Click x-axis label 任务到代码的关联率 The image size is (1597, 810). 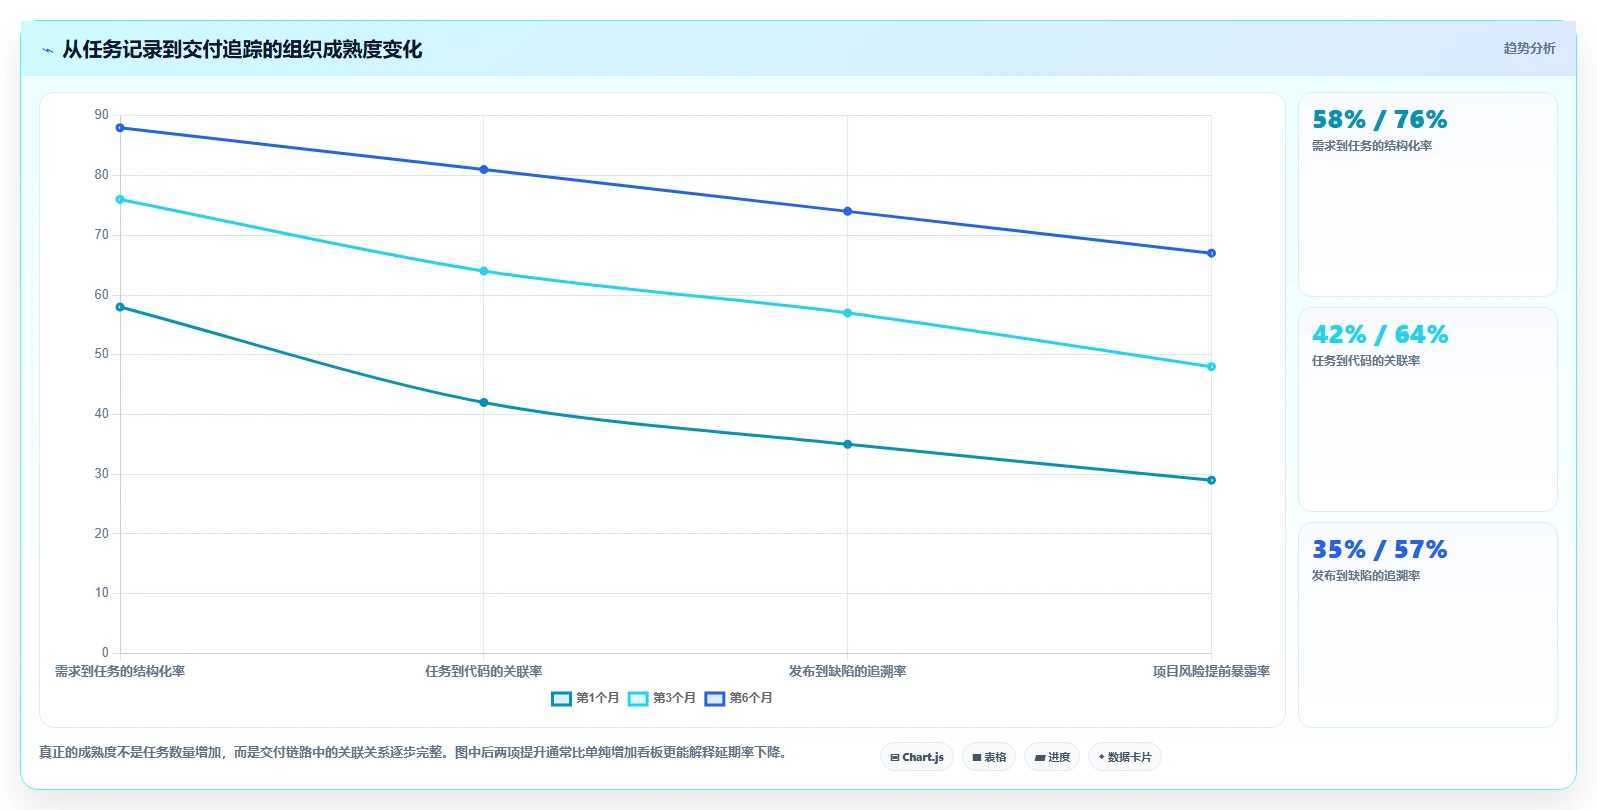(x=484, y=672)
